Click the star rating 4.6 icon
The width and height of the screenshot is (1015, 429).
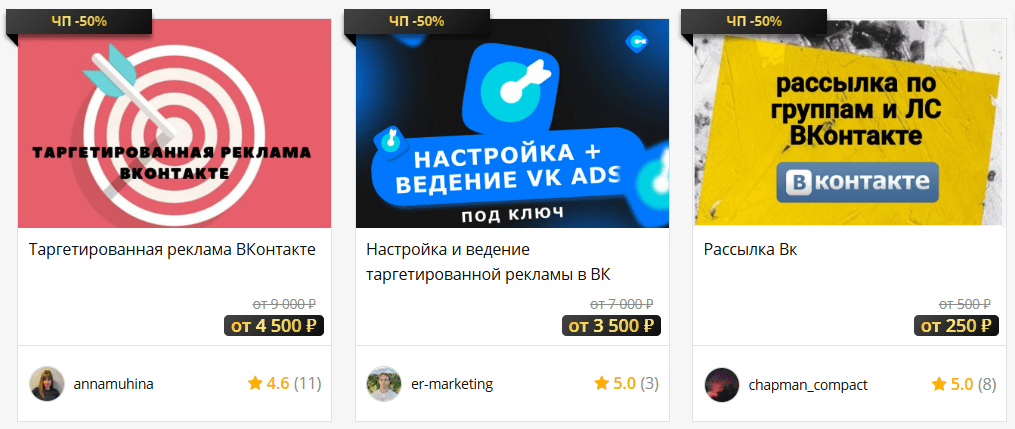[254, 384]
